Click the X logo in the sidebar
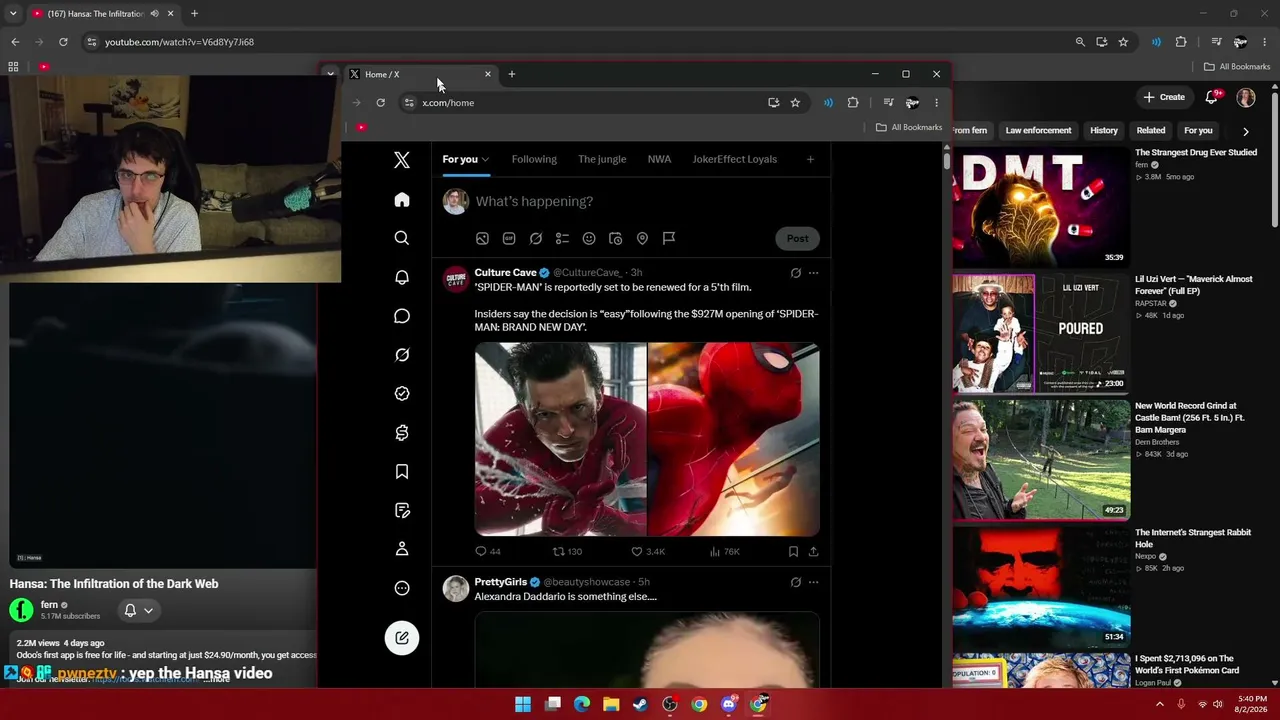Image resolution: width=1280 pixels, height=720 pixels. point(402,160)
